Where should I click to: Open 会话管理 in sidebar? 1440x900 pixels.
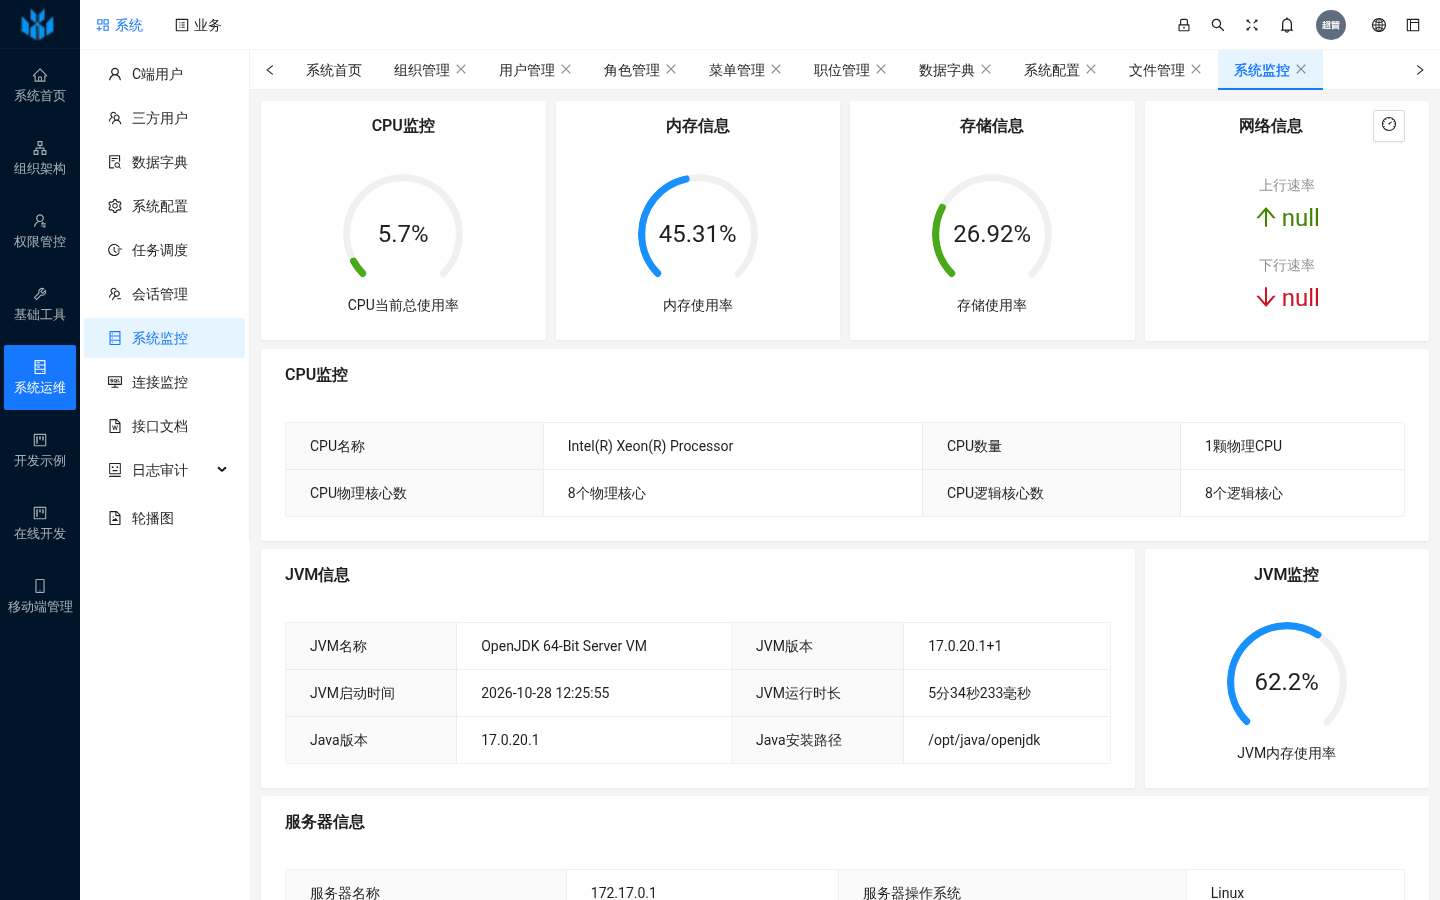(x=165, y=294)
